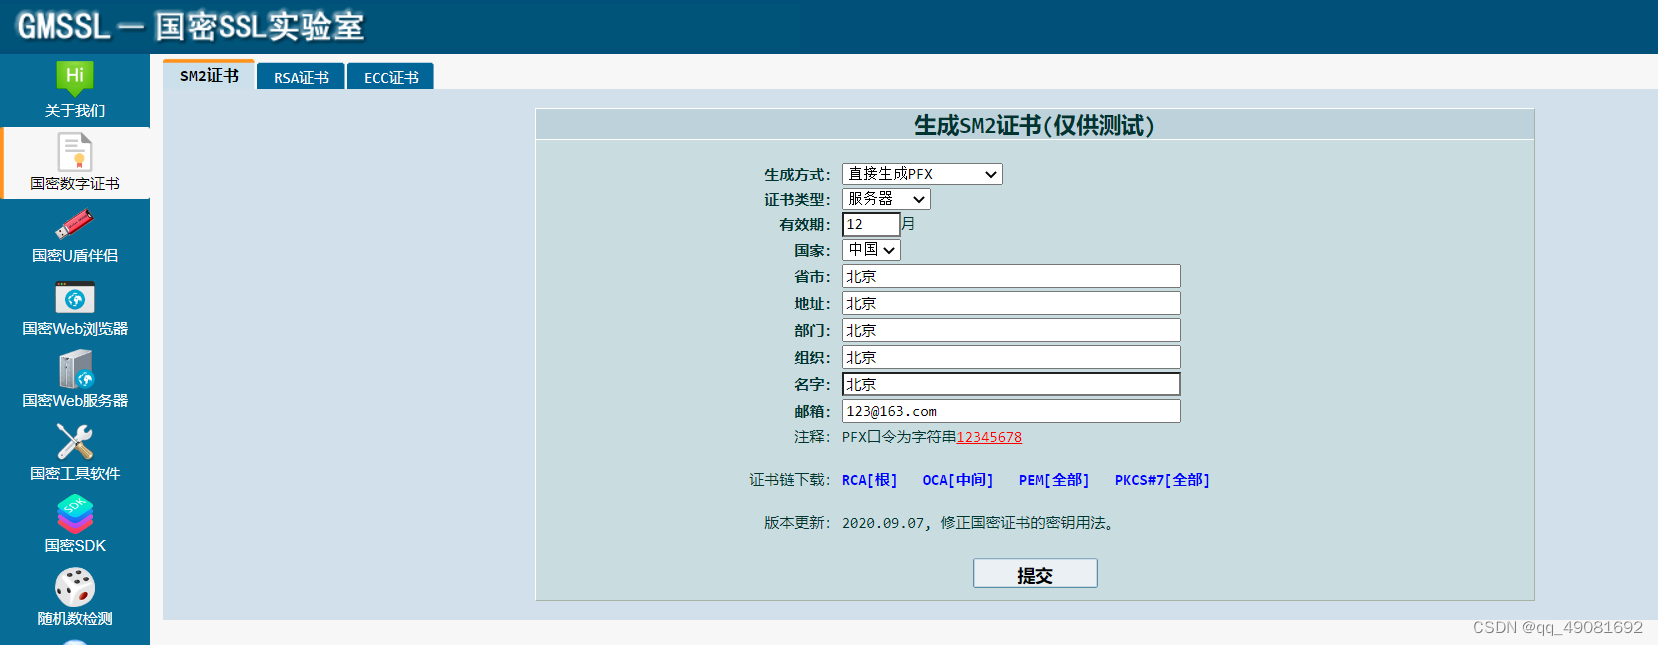Click the 地址 input field
This screenshot has height=645, width=1658.
pos(1011,303)
